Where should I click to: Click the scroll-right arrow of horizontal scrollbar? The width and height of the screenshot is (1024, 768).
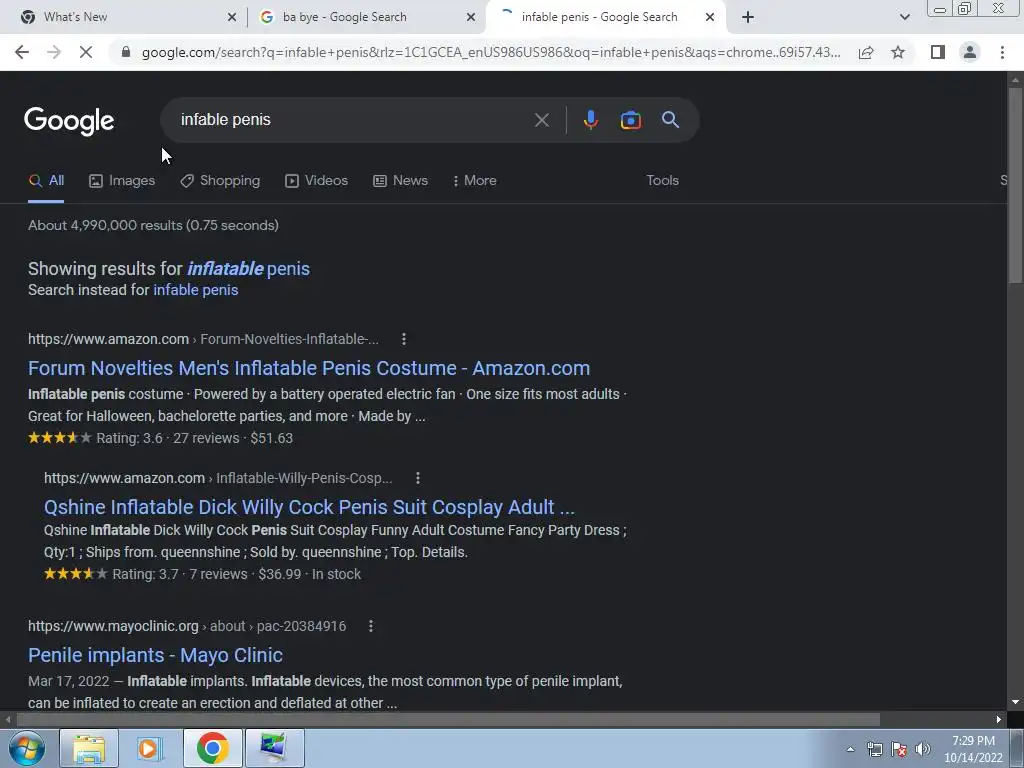coord(999,720)
